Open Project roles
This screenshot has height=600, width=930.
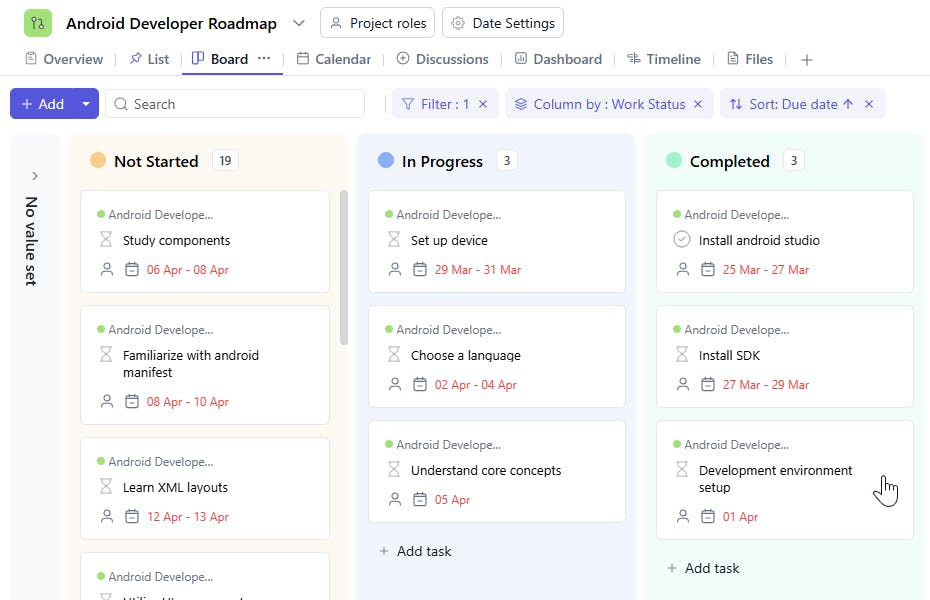378,22
